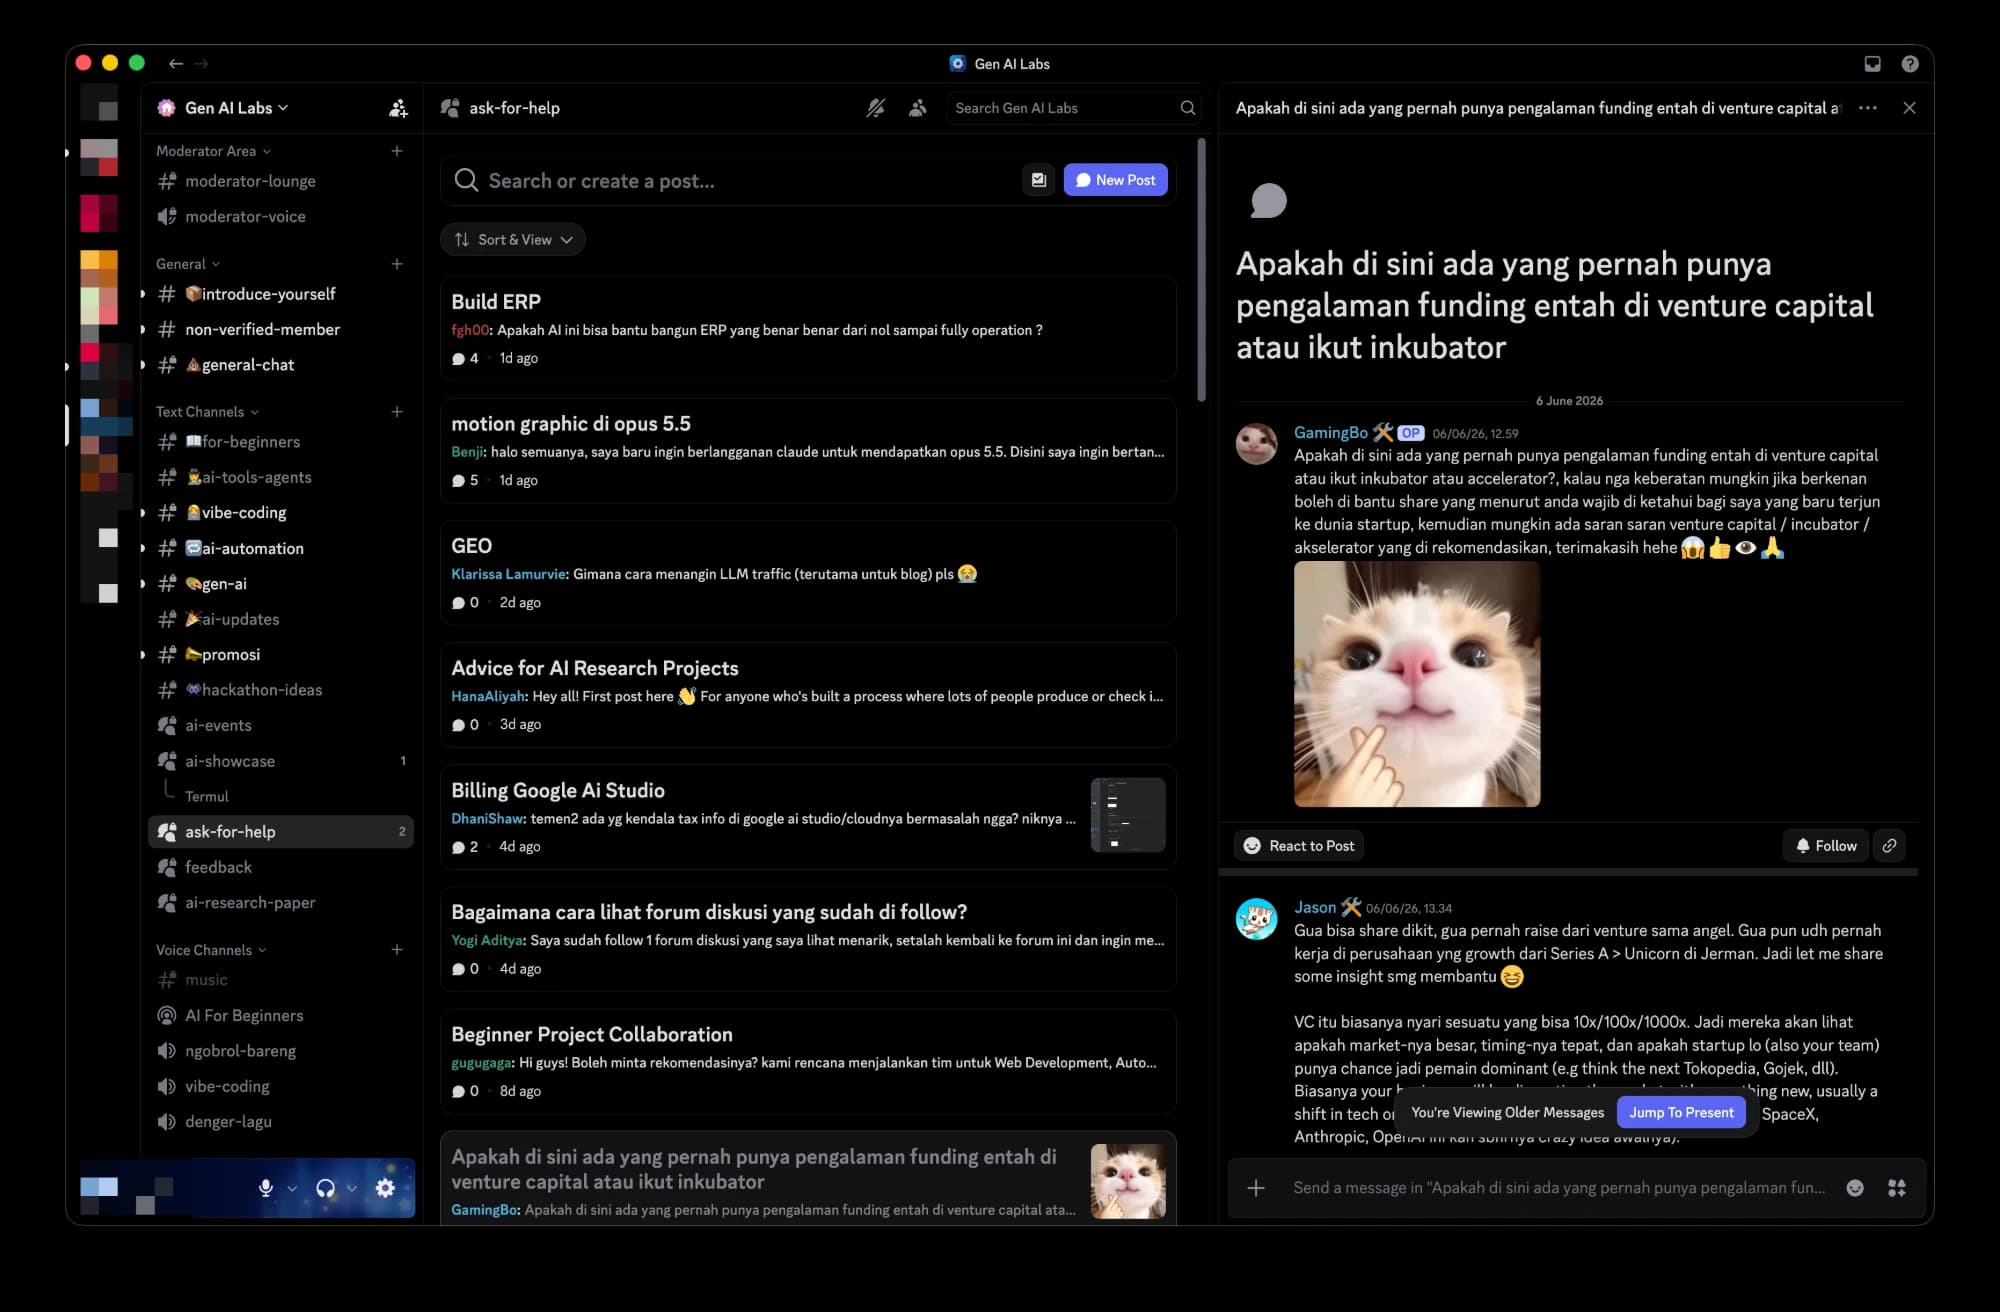
Task: Collapse the Moderator Area category
Action: [213, 151]
